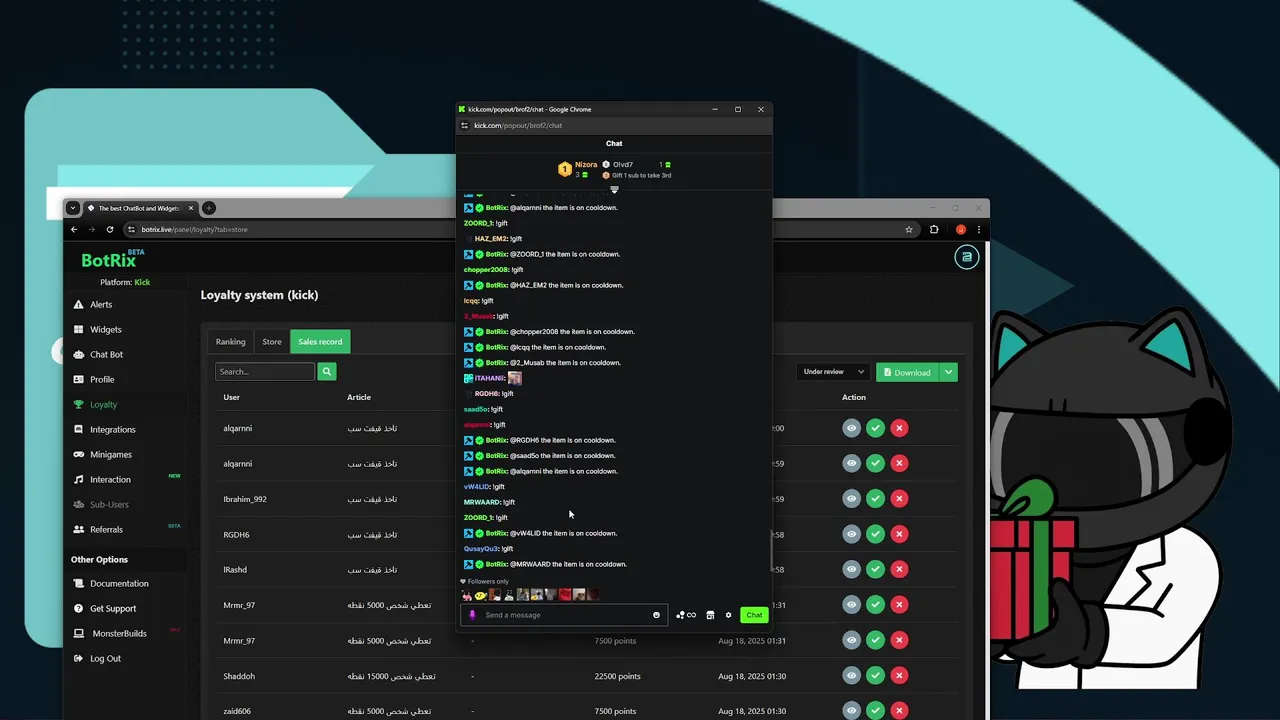Click the BotRix logo

pos(112,259)
